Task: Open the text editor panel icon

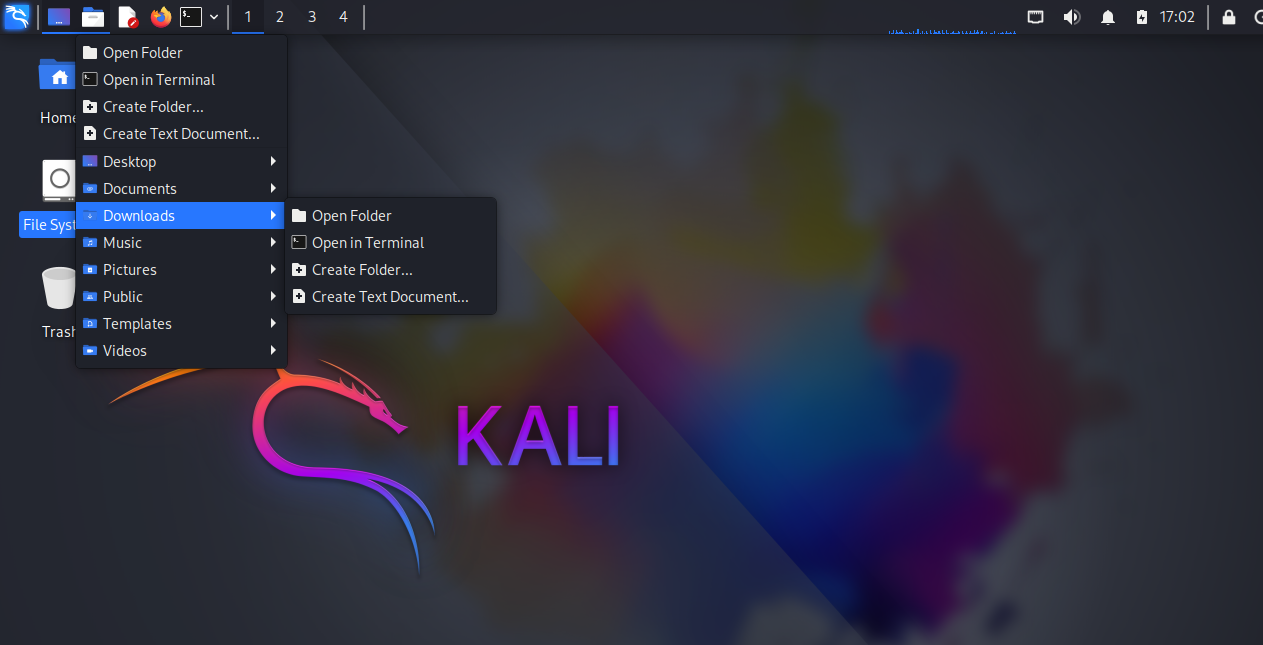Action: [127, 17]
